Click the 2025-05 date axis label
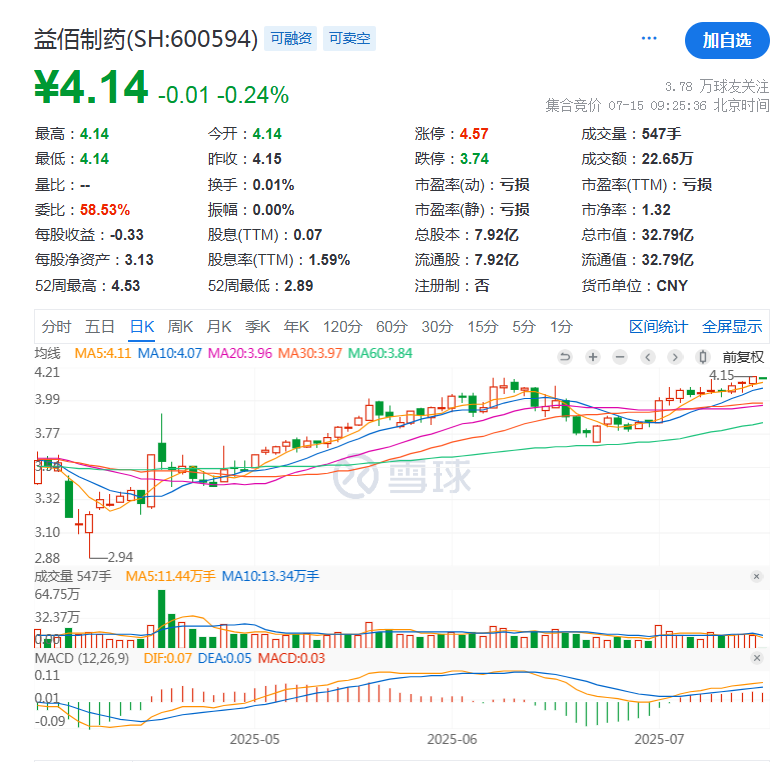Viewport: 776px width, 762px height. (x=254, y=739)
